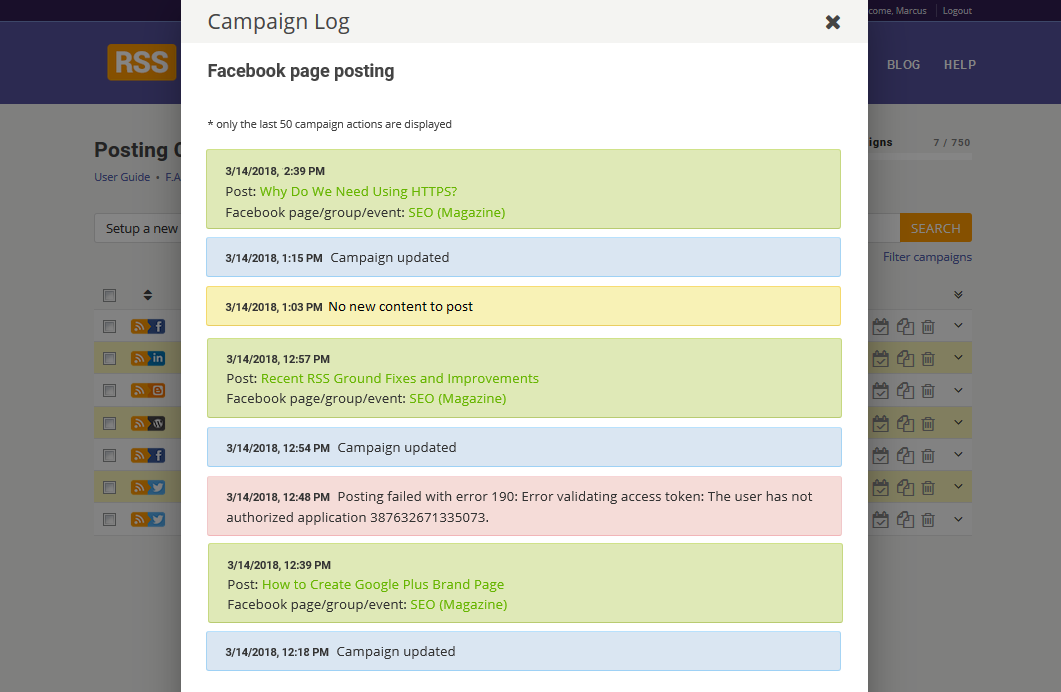Click the topmost RSS-to-Facebook campaign icon
This screenshot has width=1061, height=692.
tap(148, 326)
